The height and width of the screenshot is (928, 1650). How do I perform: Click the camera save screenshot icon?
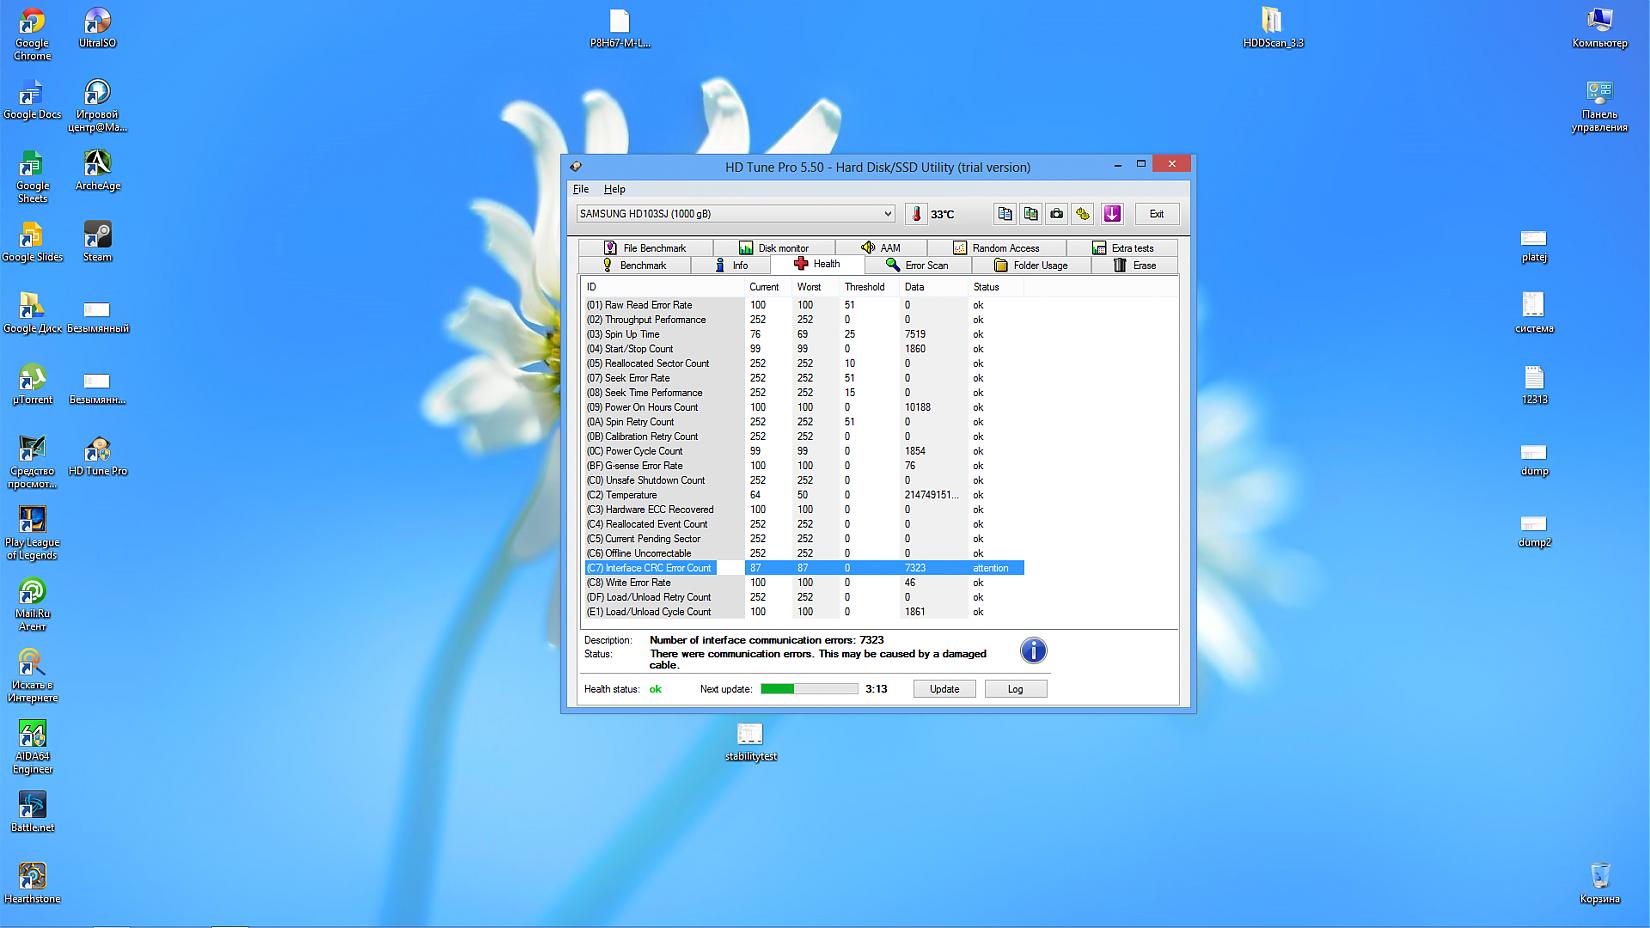pos(1057,214)
